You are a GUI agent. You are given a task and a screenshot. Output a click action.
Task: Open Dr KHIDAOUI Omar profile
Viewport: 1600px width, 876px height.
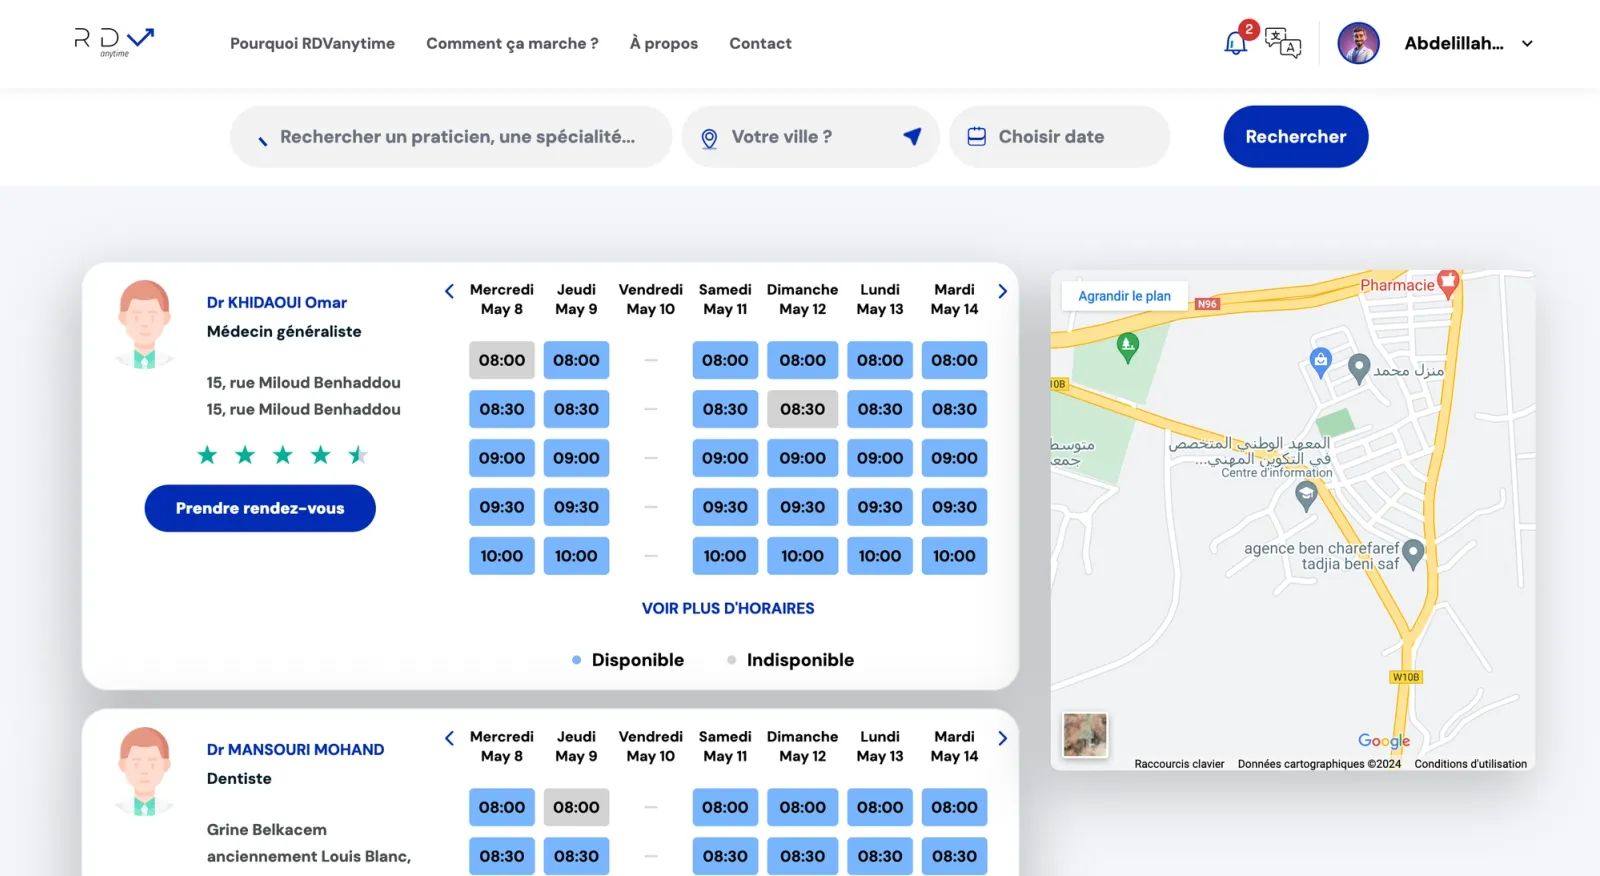277,303
